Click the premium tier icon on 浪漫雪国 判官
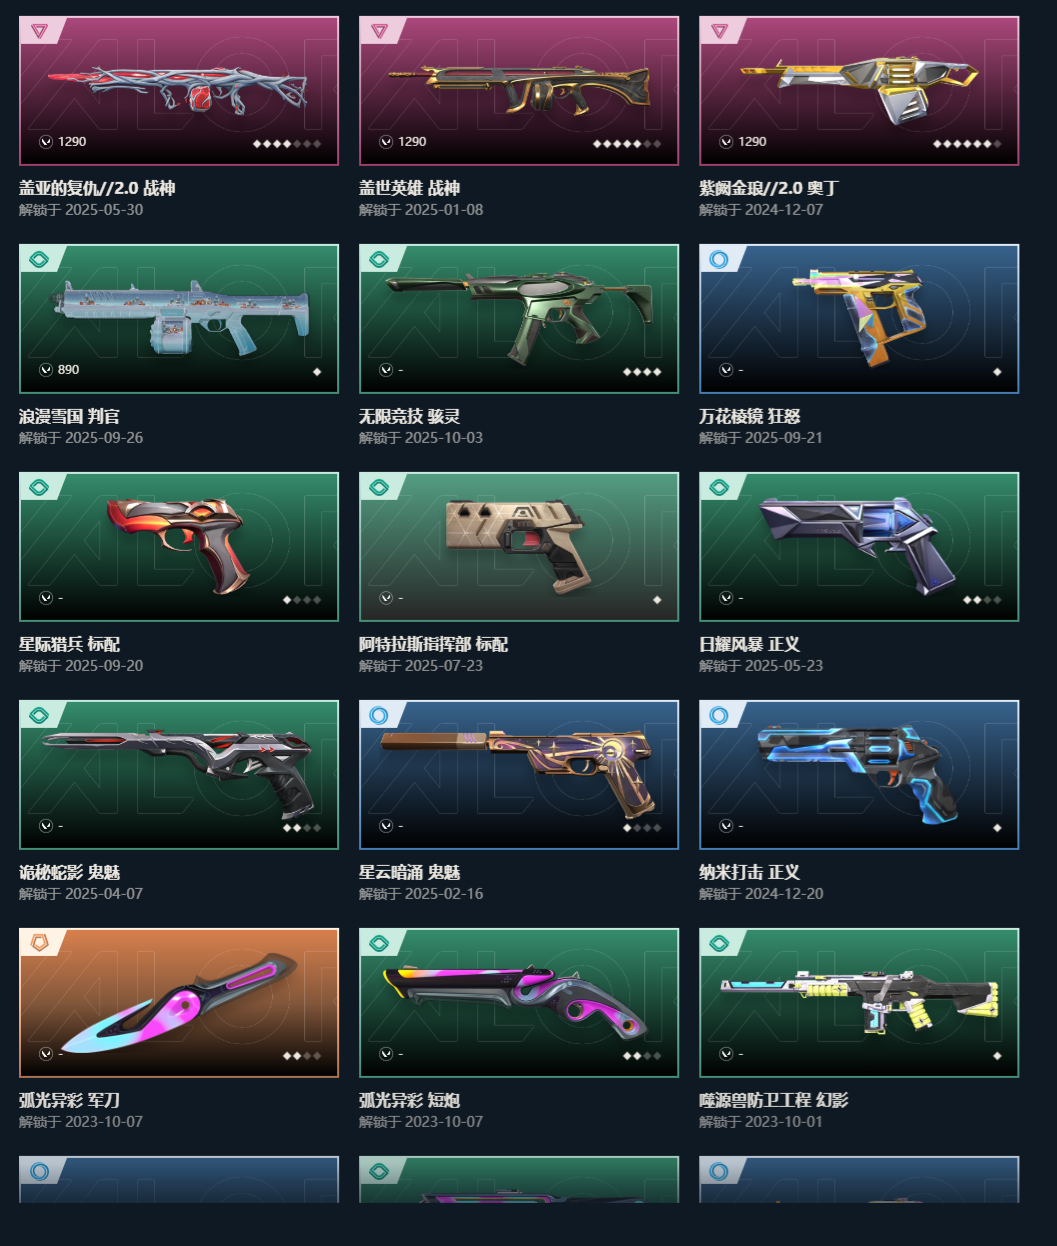Screen dimensions: 1057x1246 coord(39,259)
